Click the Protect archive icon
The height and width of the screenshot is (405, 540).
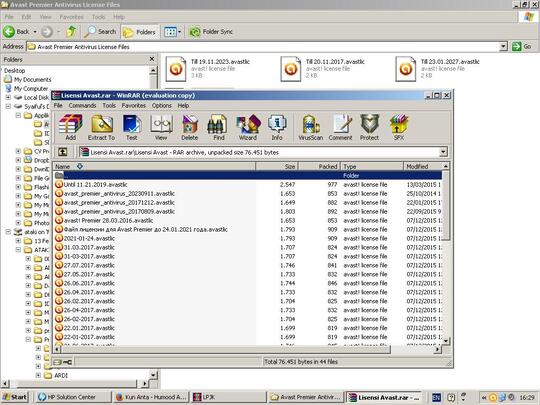pos(369,127)
